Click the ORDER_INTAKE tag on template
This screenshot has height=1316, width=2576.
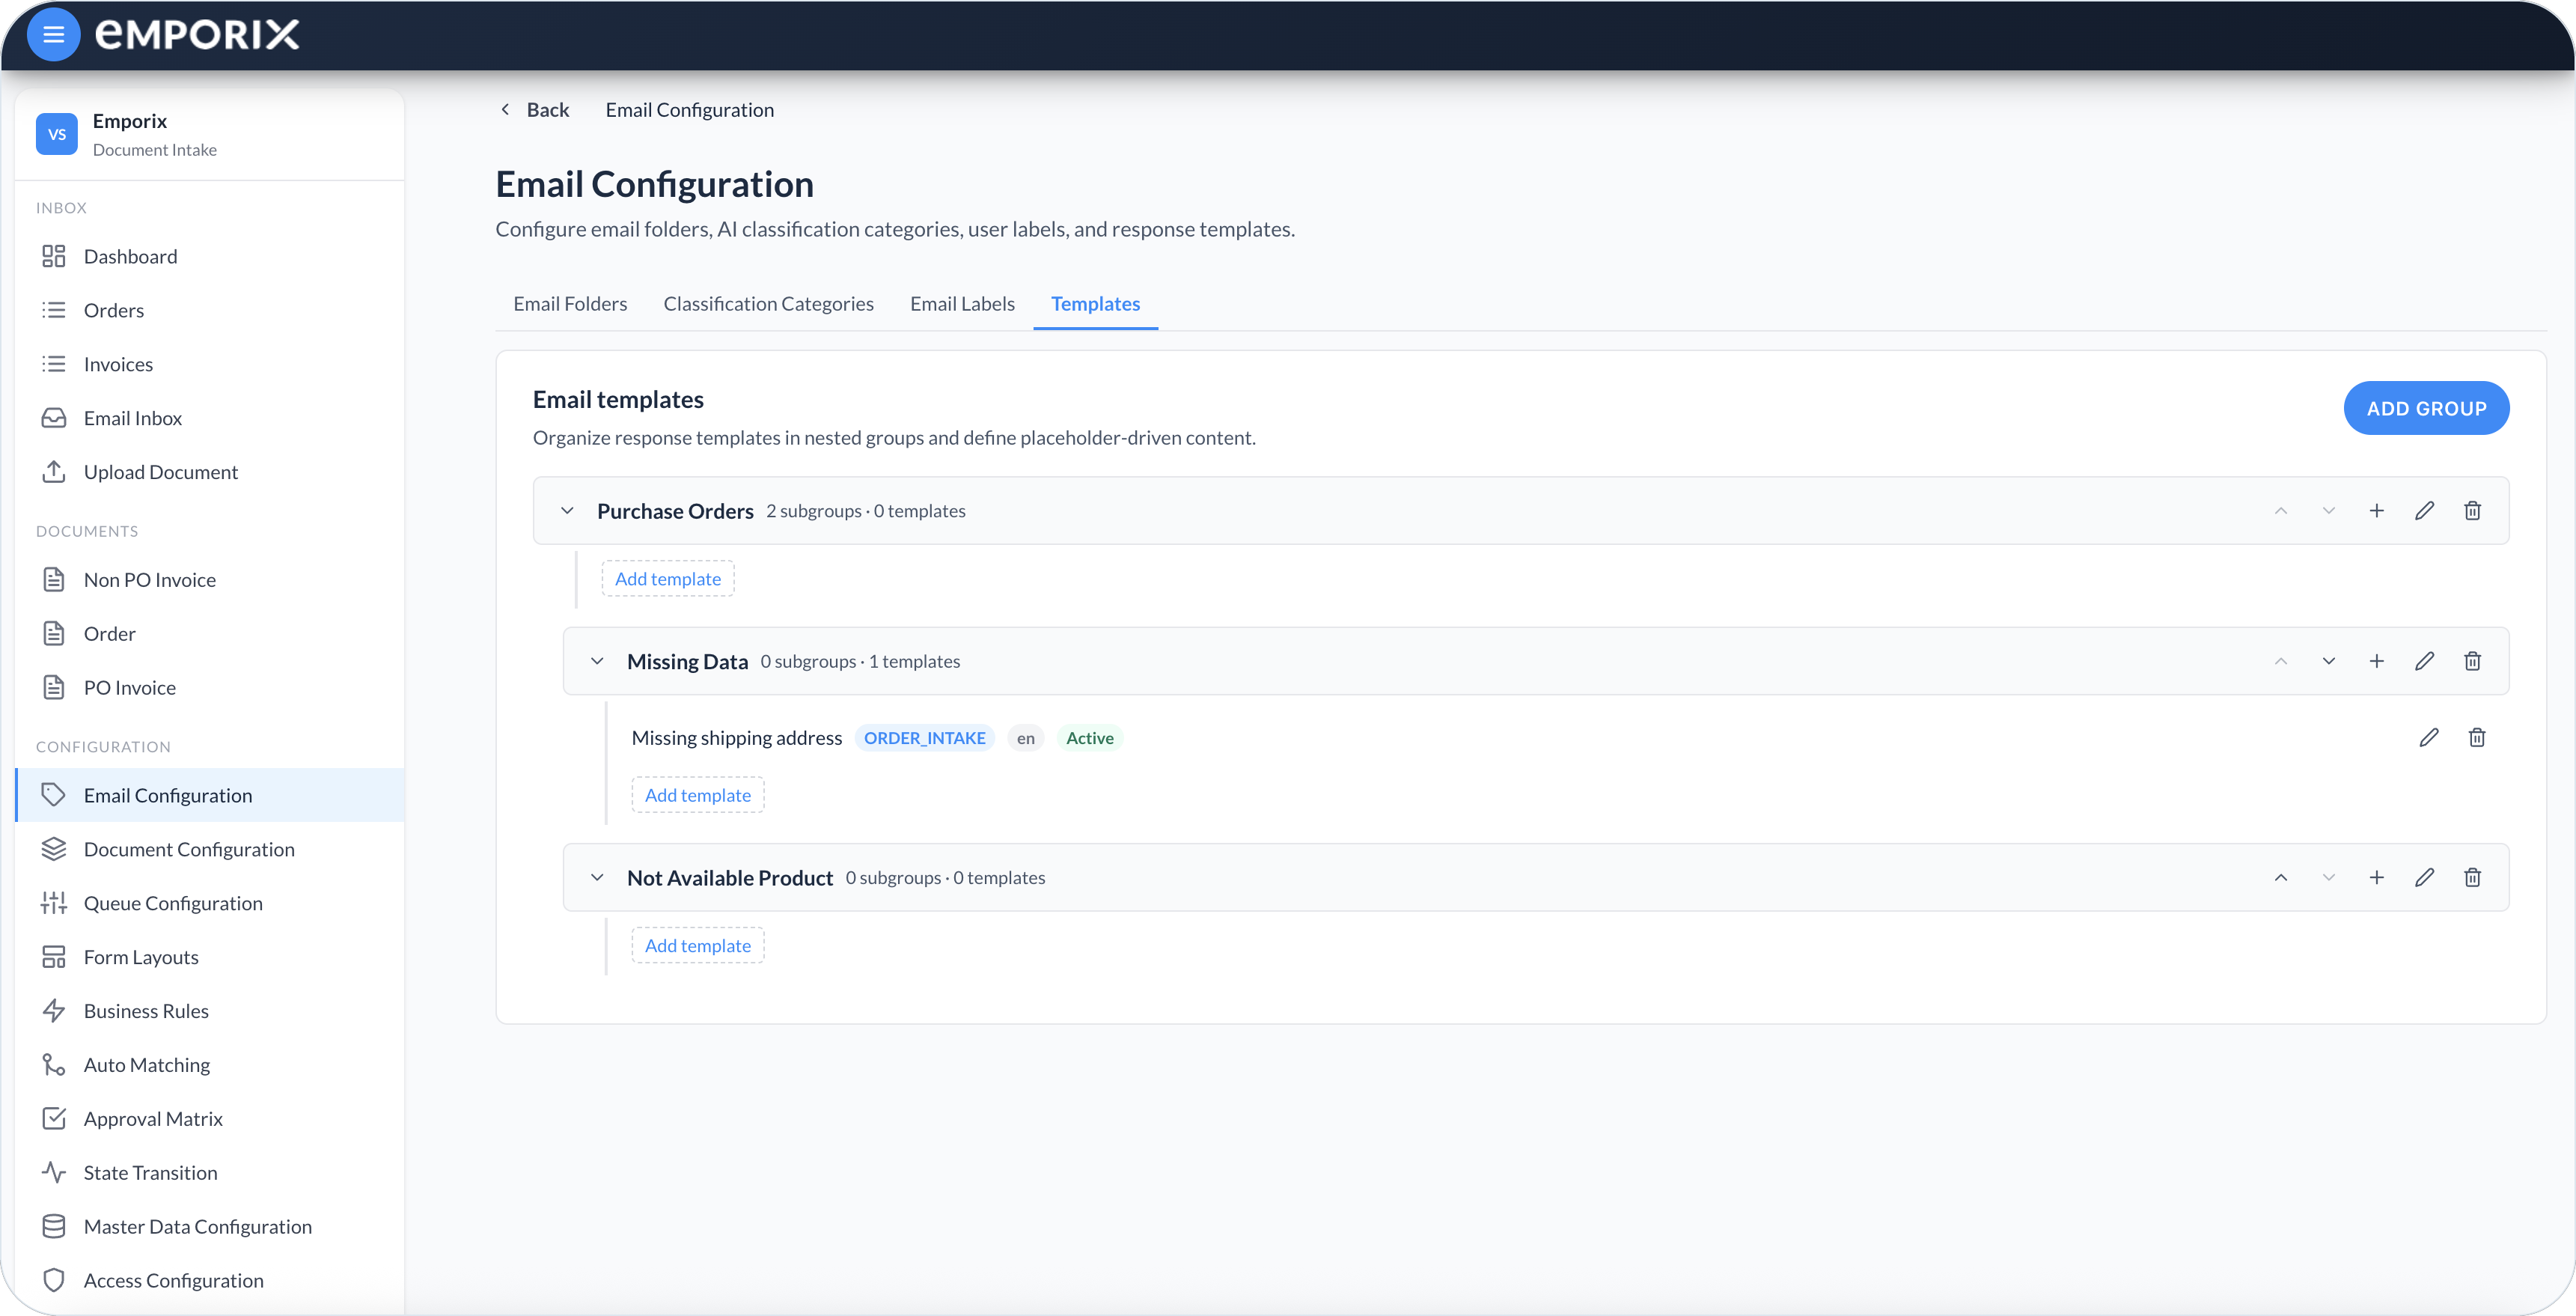click(924, 738)
